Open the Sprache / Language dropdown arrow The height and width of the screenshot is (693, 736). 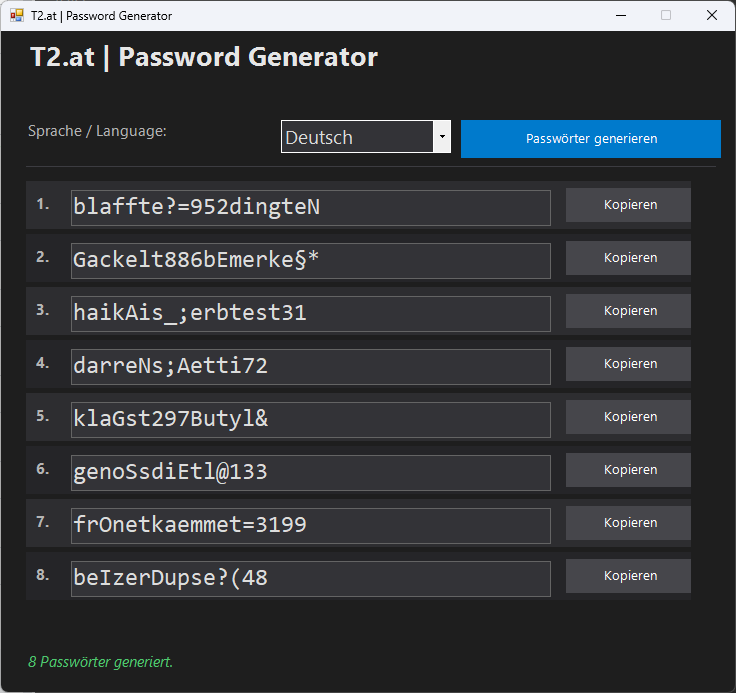tap(441, 137)
